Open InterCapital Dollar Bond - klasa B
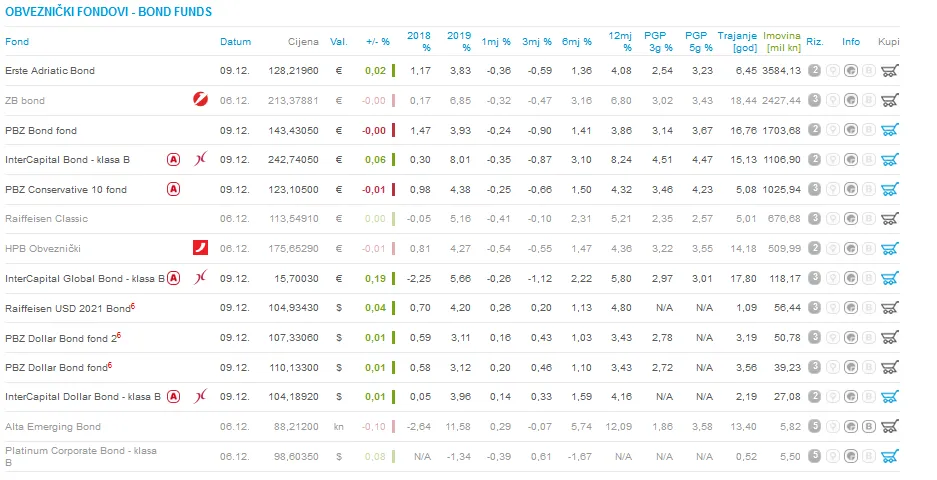Image resolution: width=937 pixels, height=480 pixels. (82, 396)
